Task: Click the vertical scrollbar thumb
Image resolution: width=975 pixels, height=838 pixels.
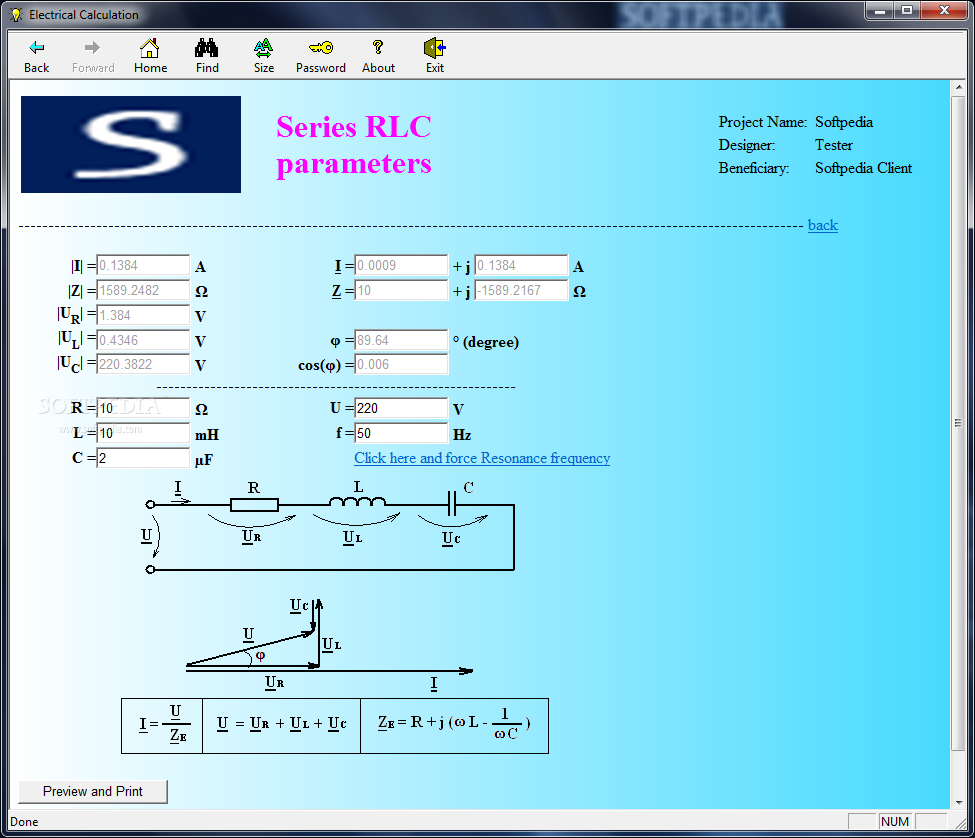Action: tap(958, 423)
